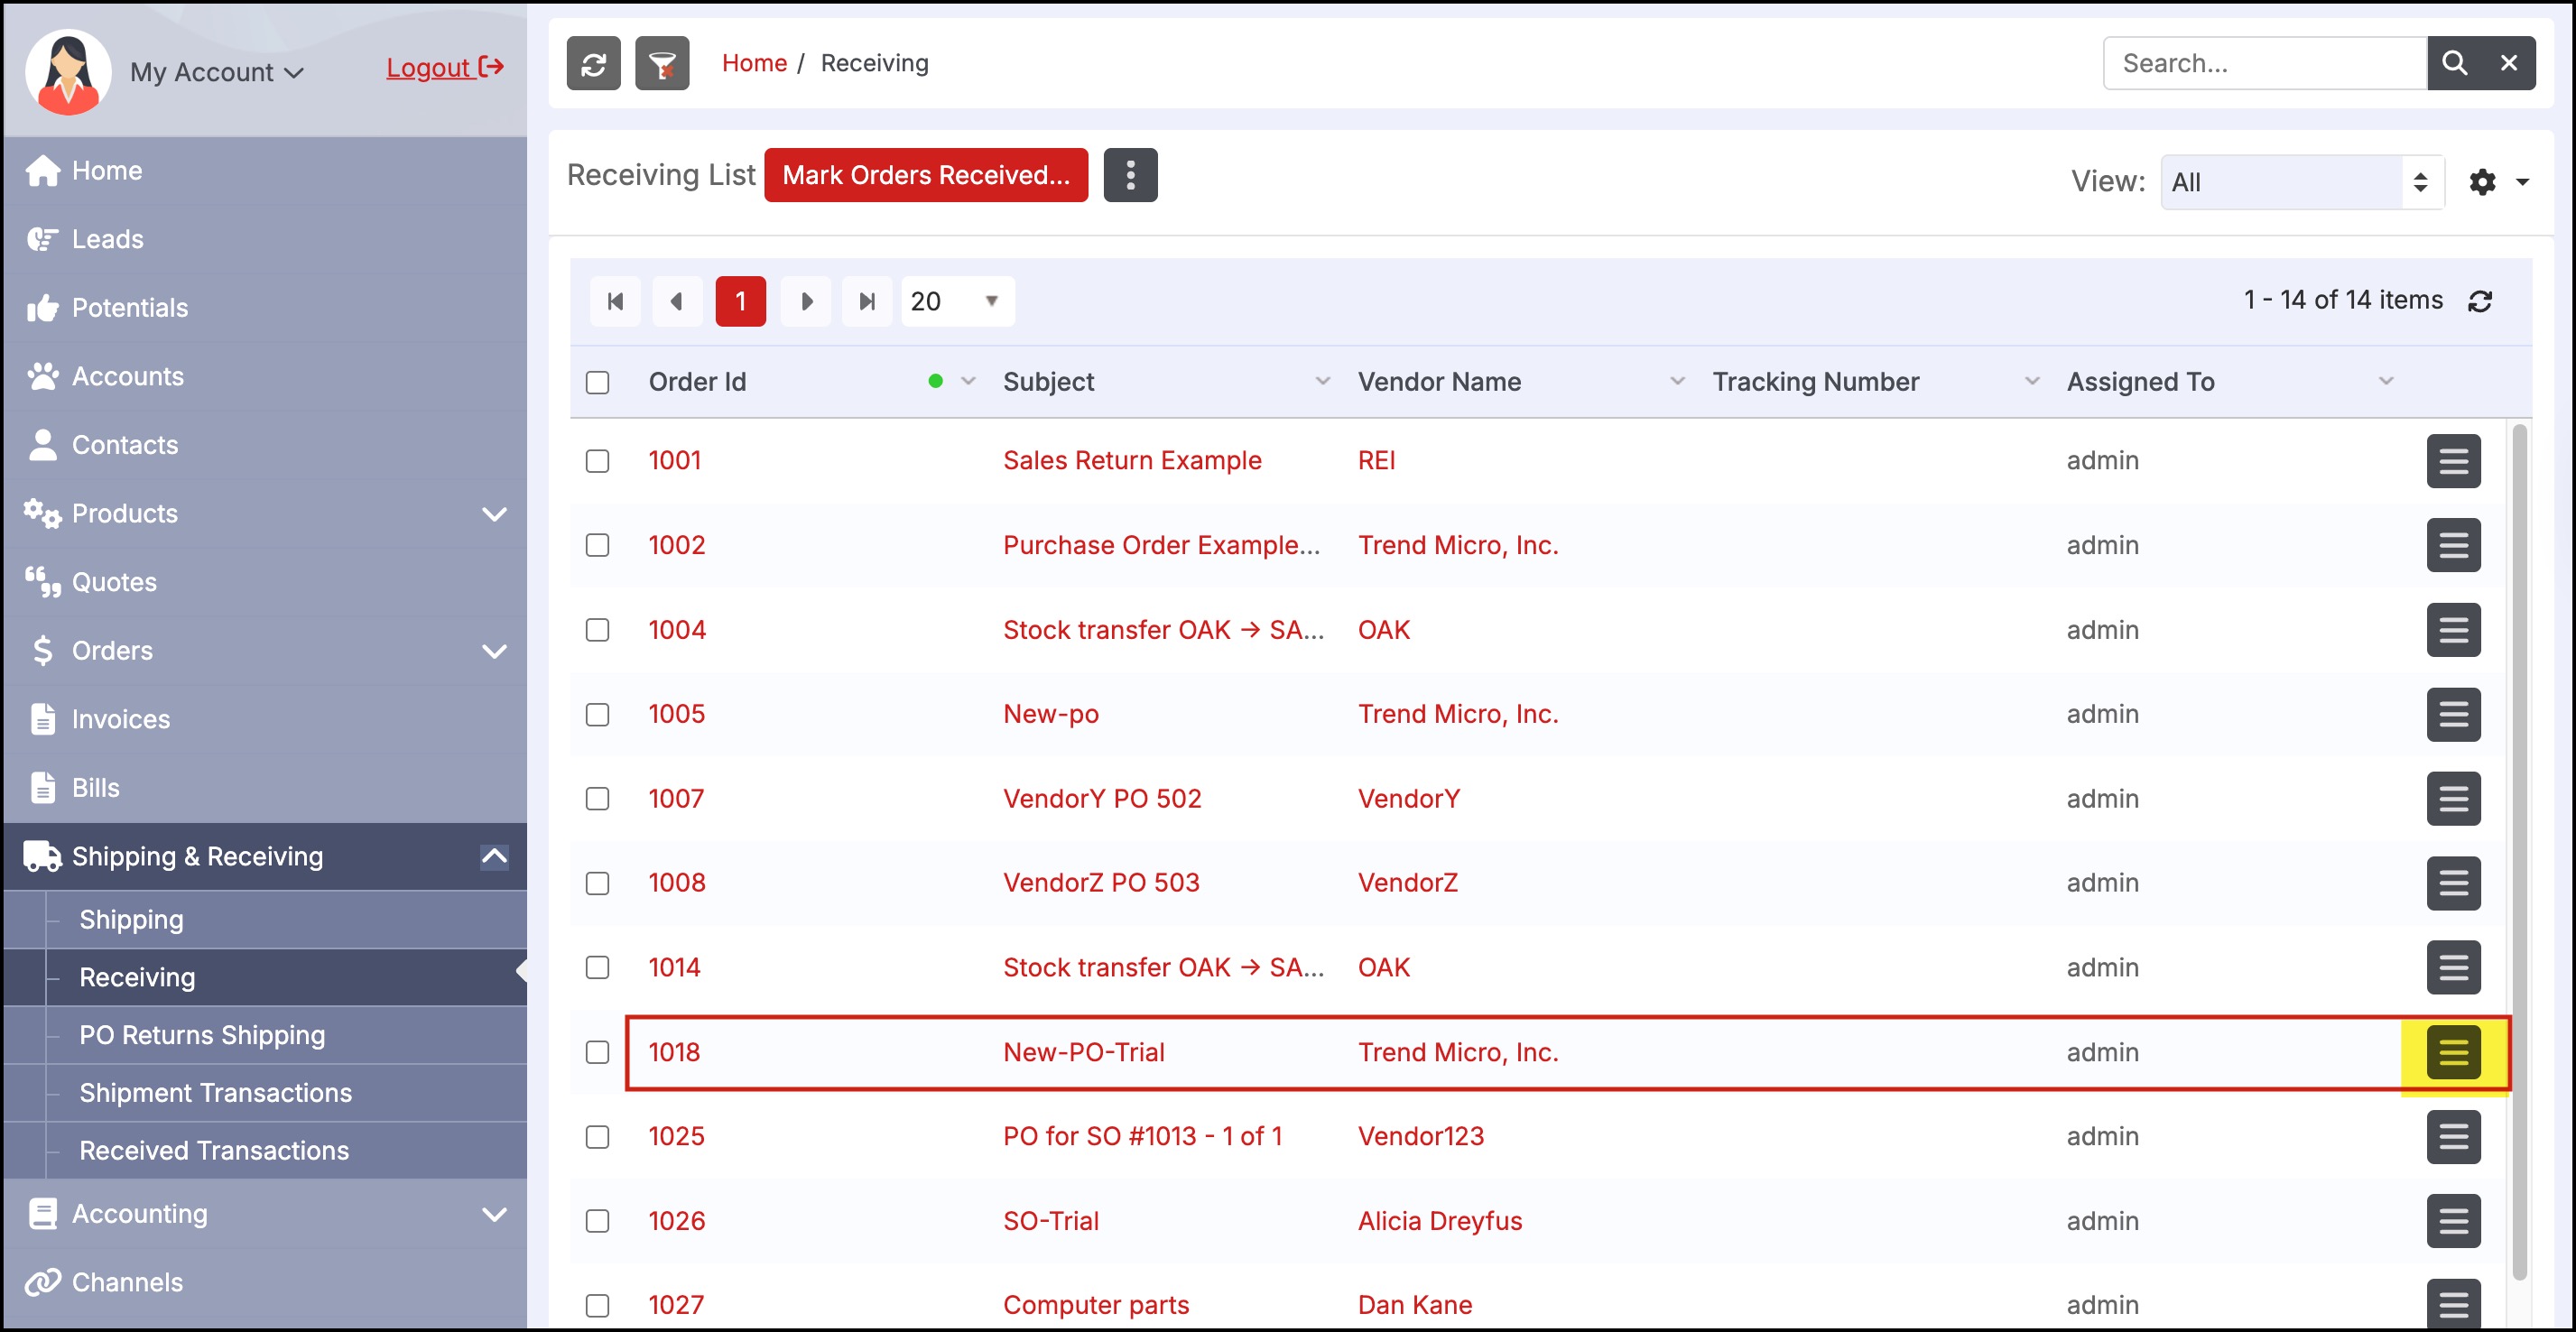Refresh the grid beside the items count

coord(2480,301)
